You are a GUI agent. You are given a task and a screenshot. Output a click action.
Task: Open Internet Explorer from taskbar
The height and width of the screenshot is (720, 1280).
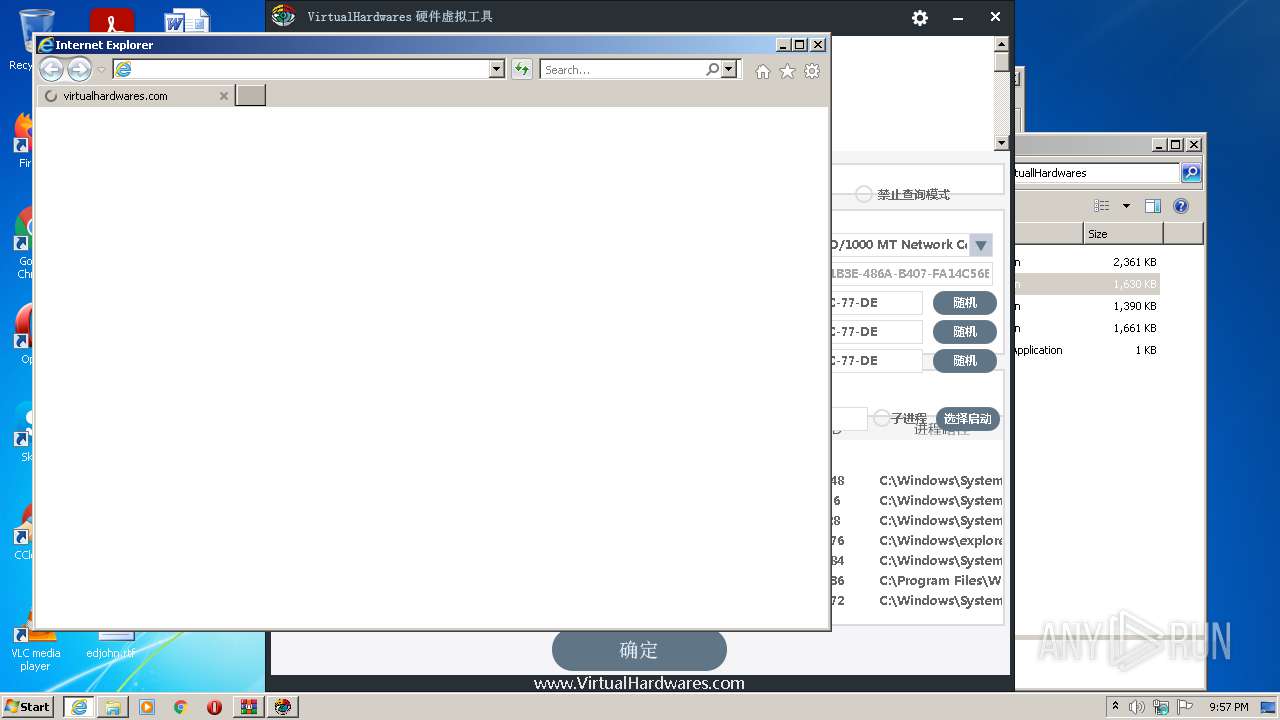point(79,707)
